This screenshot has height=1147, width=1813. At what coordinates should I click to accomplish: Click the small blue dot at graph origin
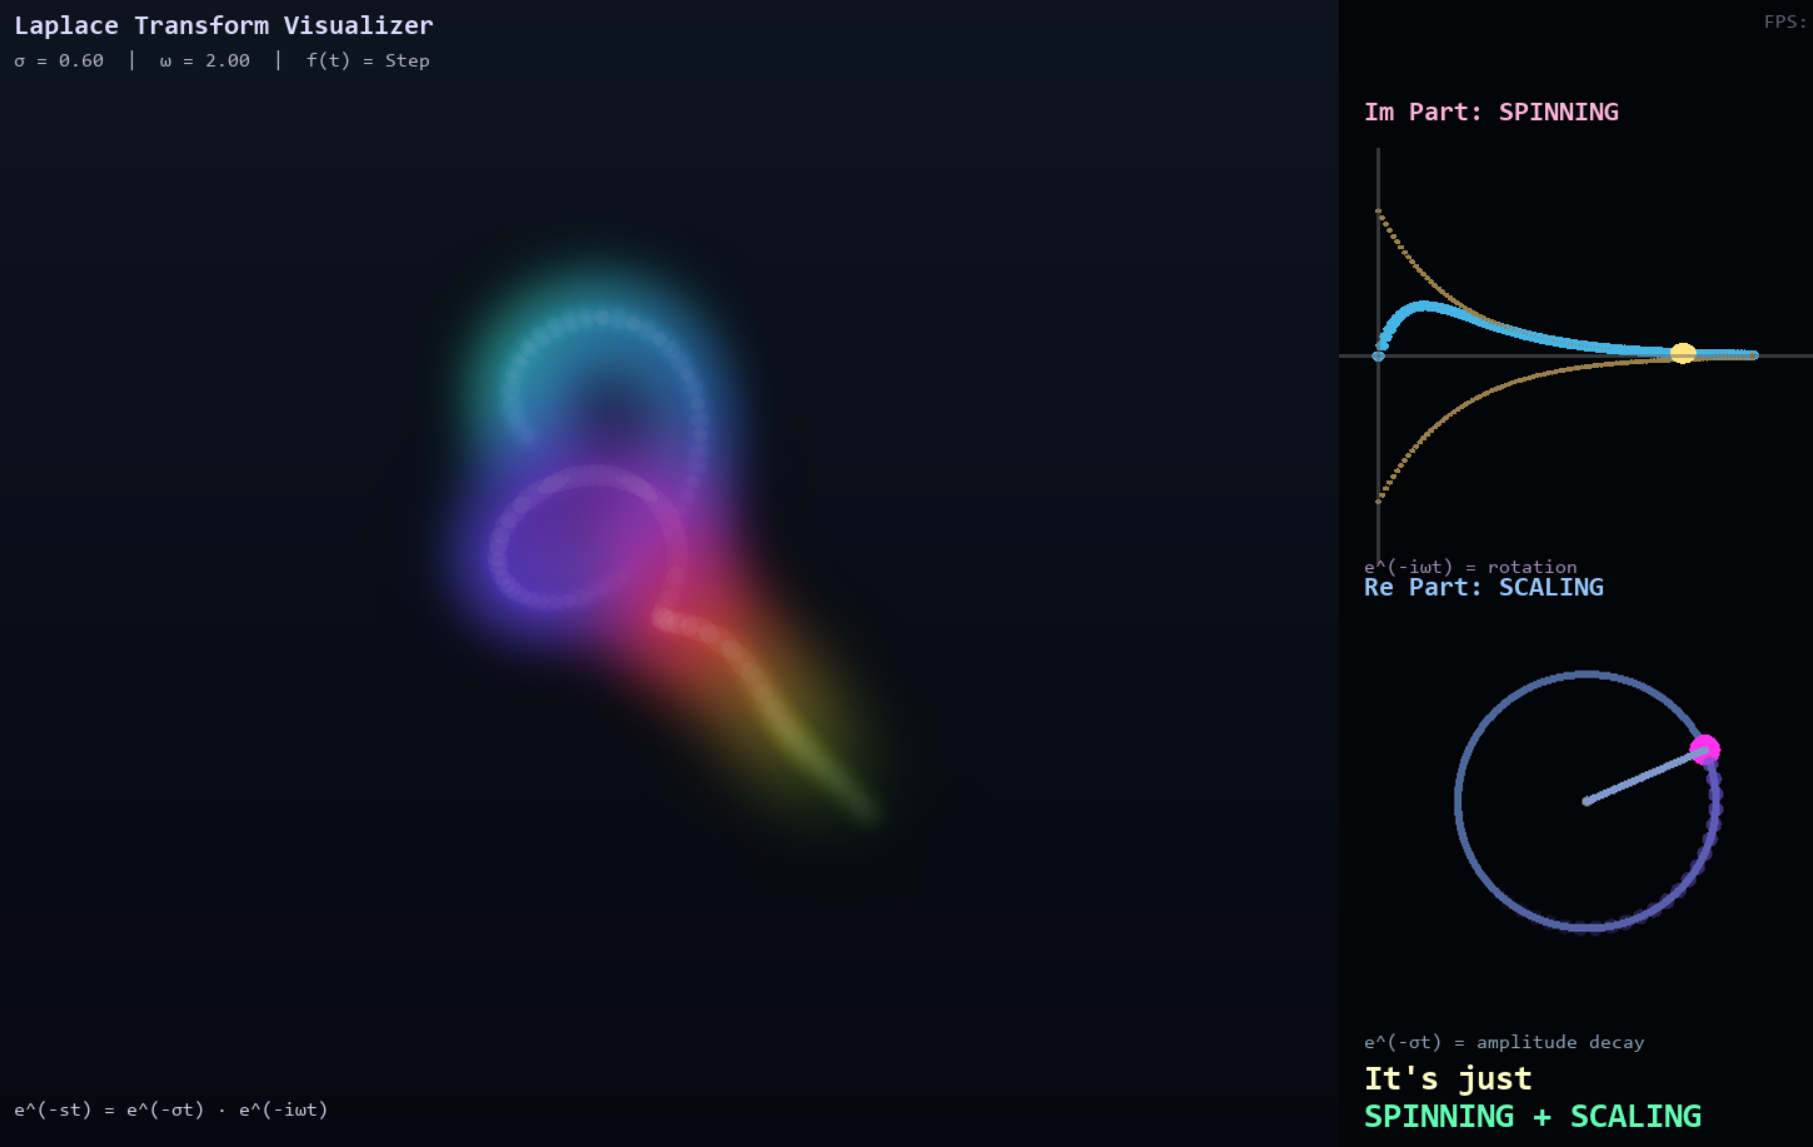coord(1378,356)
